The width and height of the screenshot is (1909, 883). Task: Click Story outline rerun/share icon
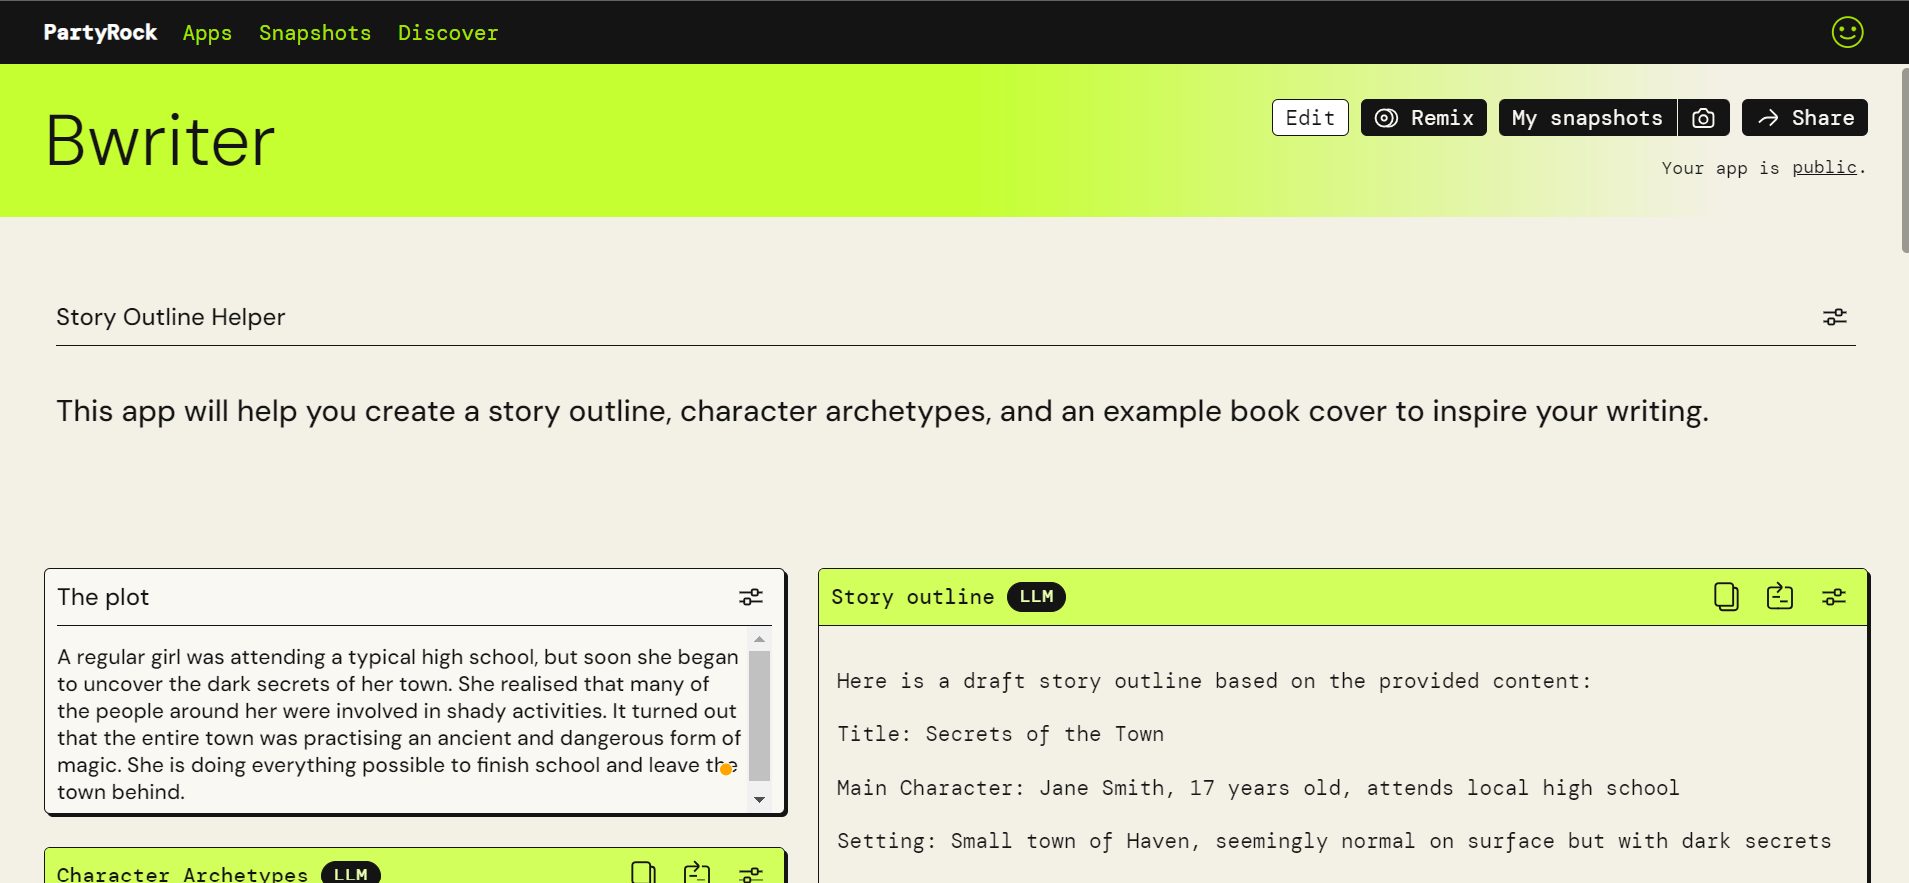point(1780,597)
